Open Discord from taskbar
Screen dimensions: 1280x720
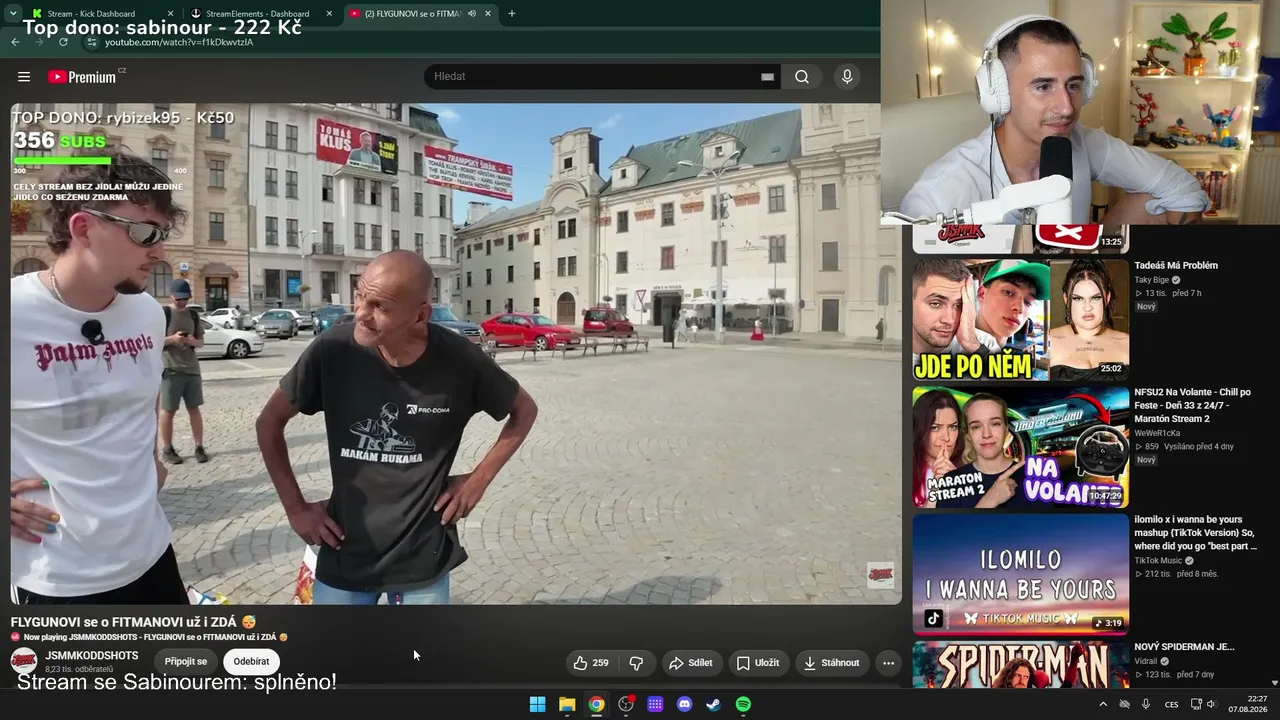[684, 704]
